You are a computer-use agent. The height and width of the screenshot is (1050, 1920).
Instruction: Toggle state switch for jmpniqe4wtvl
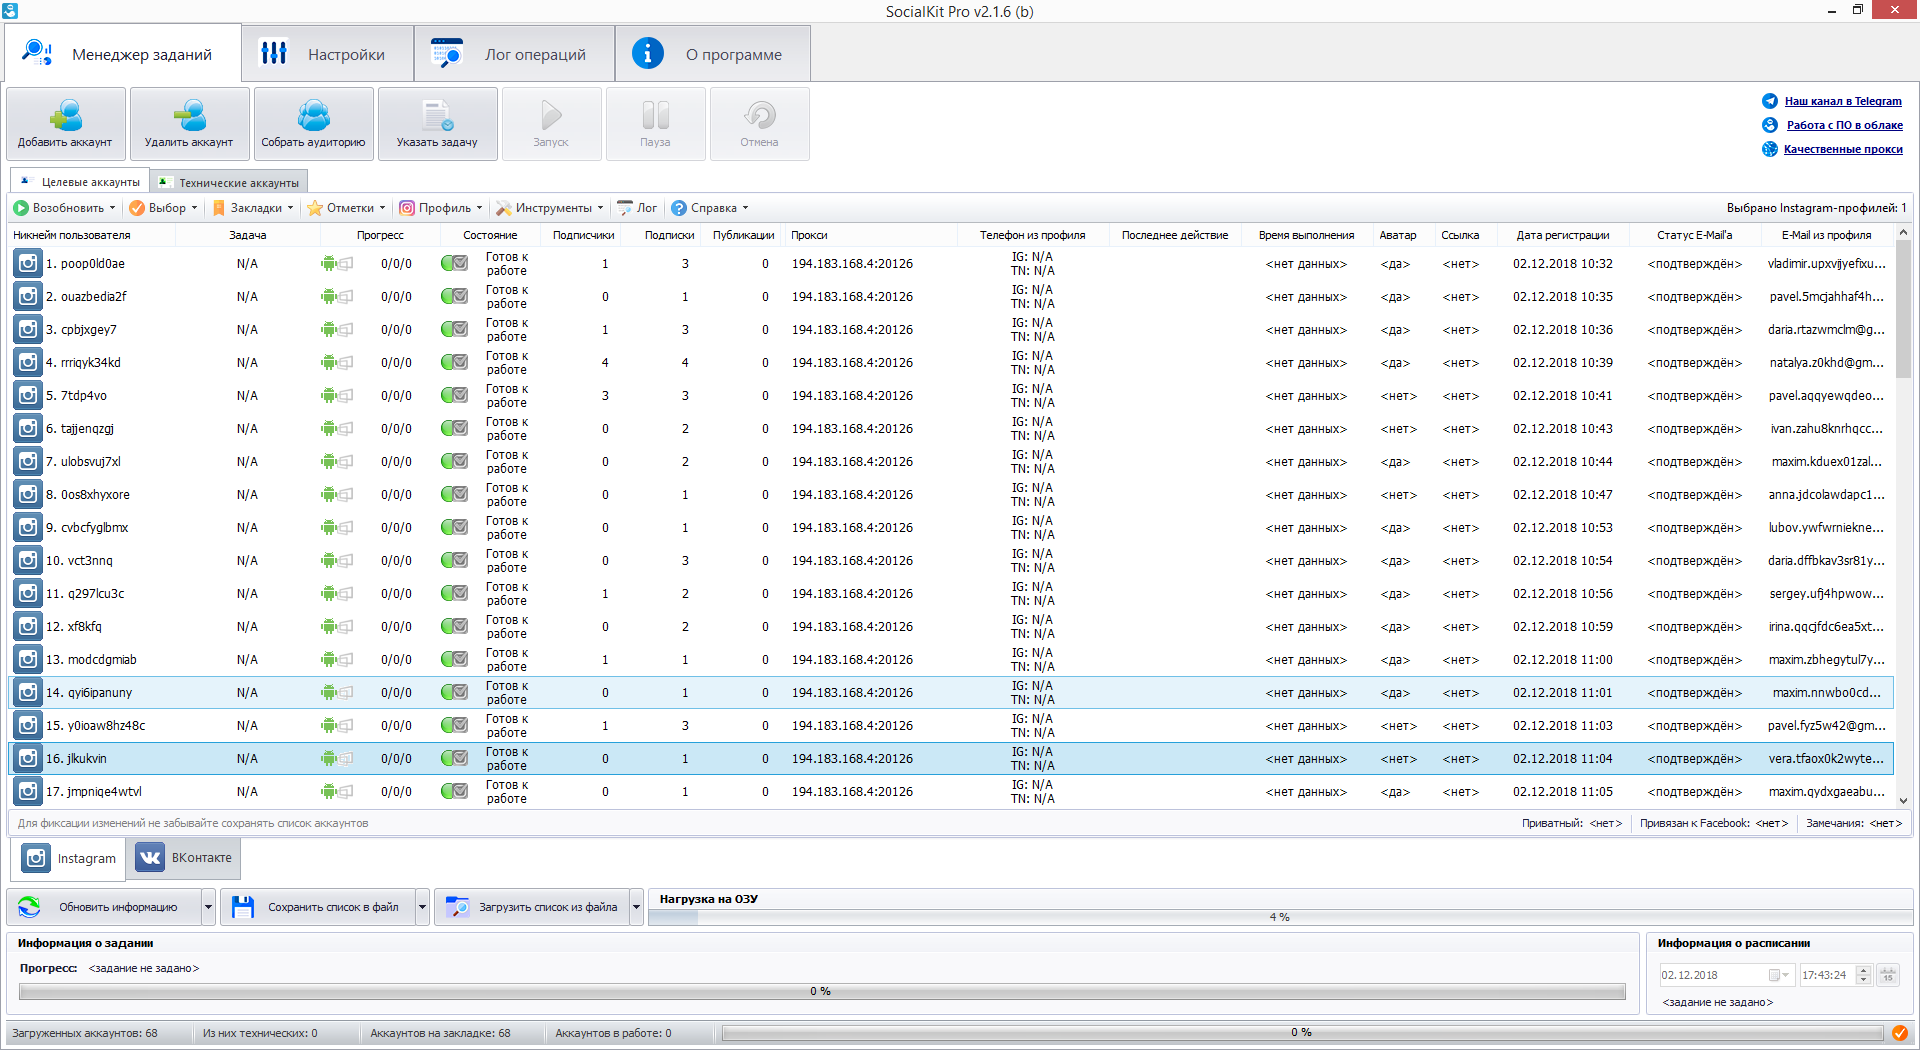(x=454, y=792)
